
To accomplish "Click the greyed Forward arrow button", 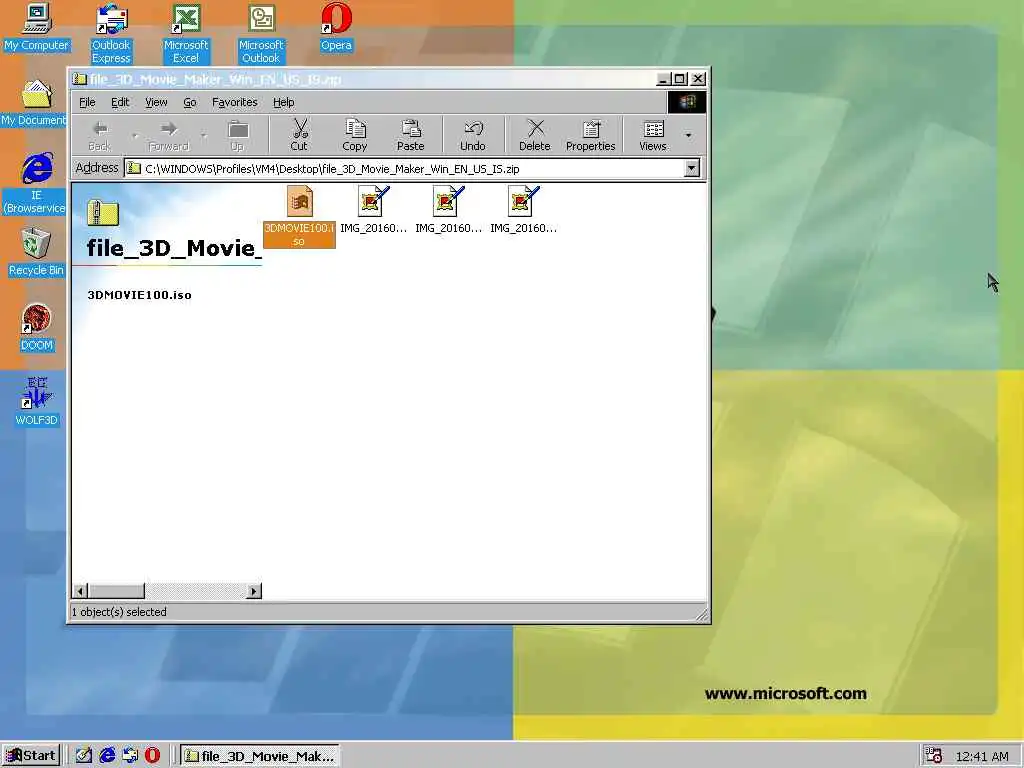I will point(168,135).
